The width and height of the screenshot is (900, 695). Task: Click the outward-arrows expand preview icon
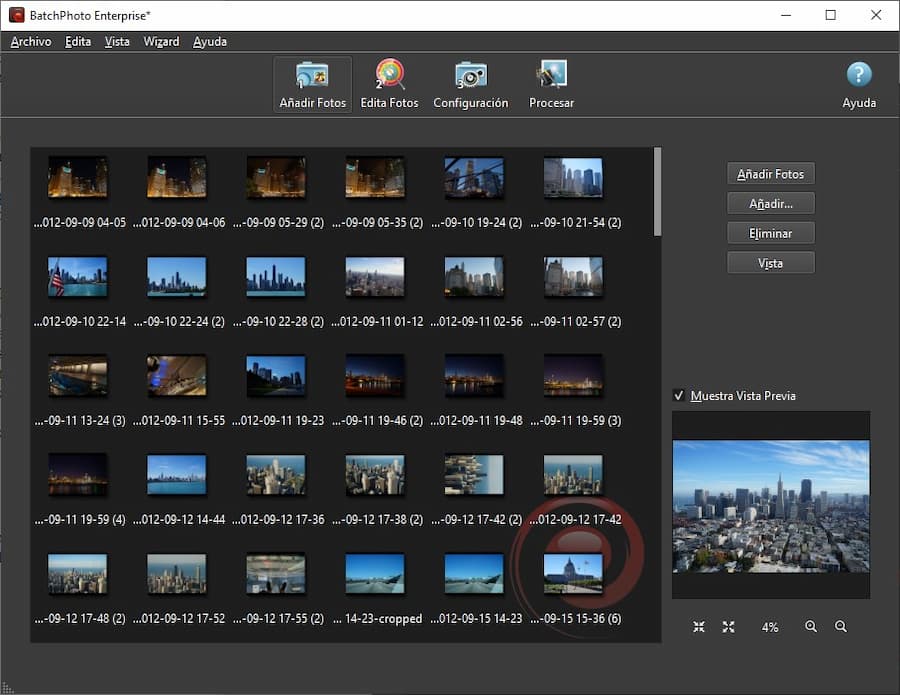(728, 627)
